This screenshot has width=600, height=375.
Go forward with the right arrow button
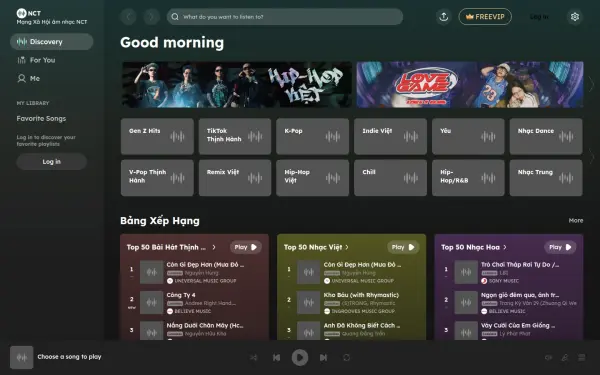click(152, 17)
